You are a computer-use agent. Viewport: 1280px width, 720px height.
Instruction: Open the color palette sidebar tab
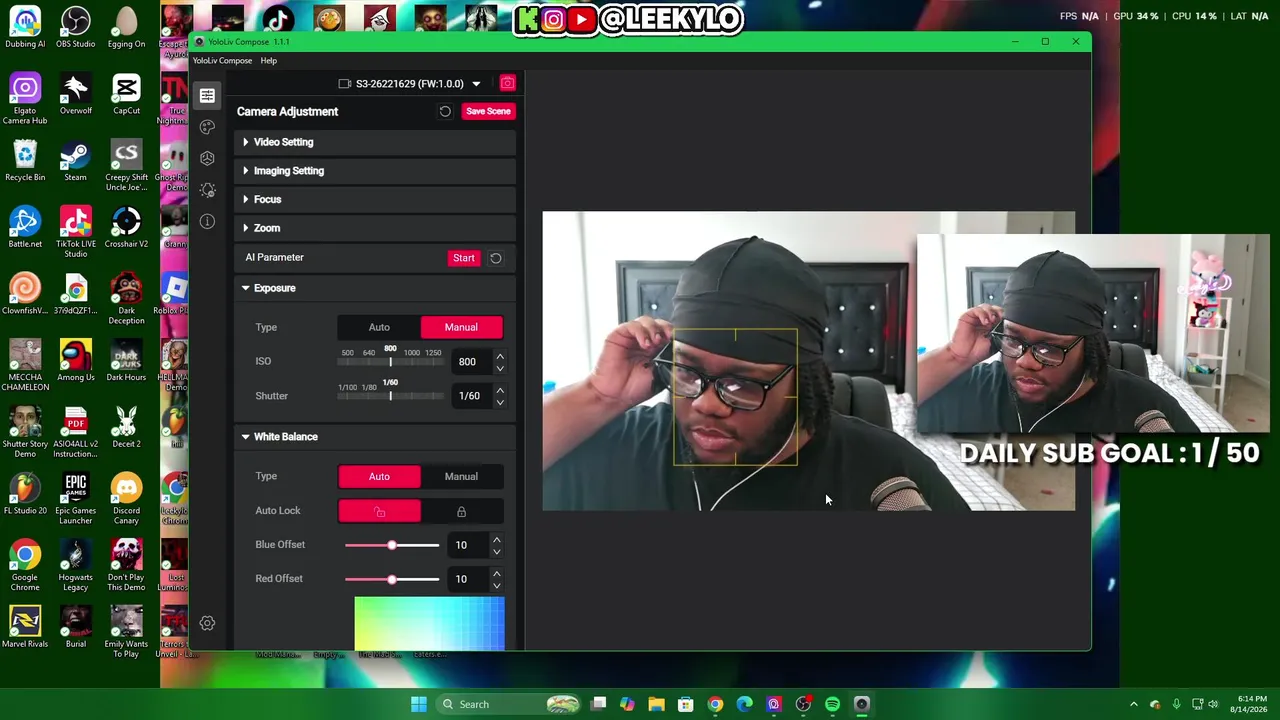click(207, 127)
